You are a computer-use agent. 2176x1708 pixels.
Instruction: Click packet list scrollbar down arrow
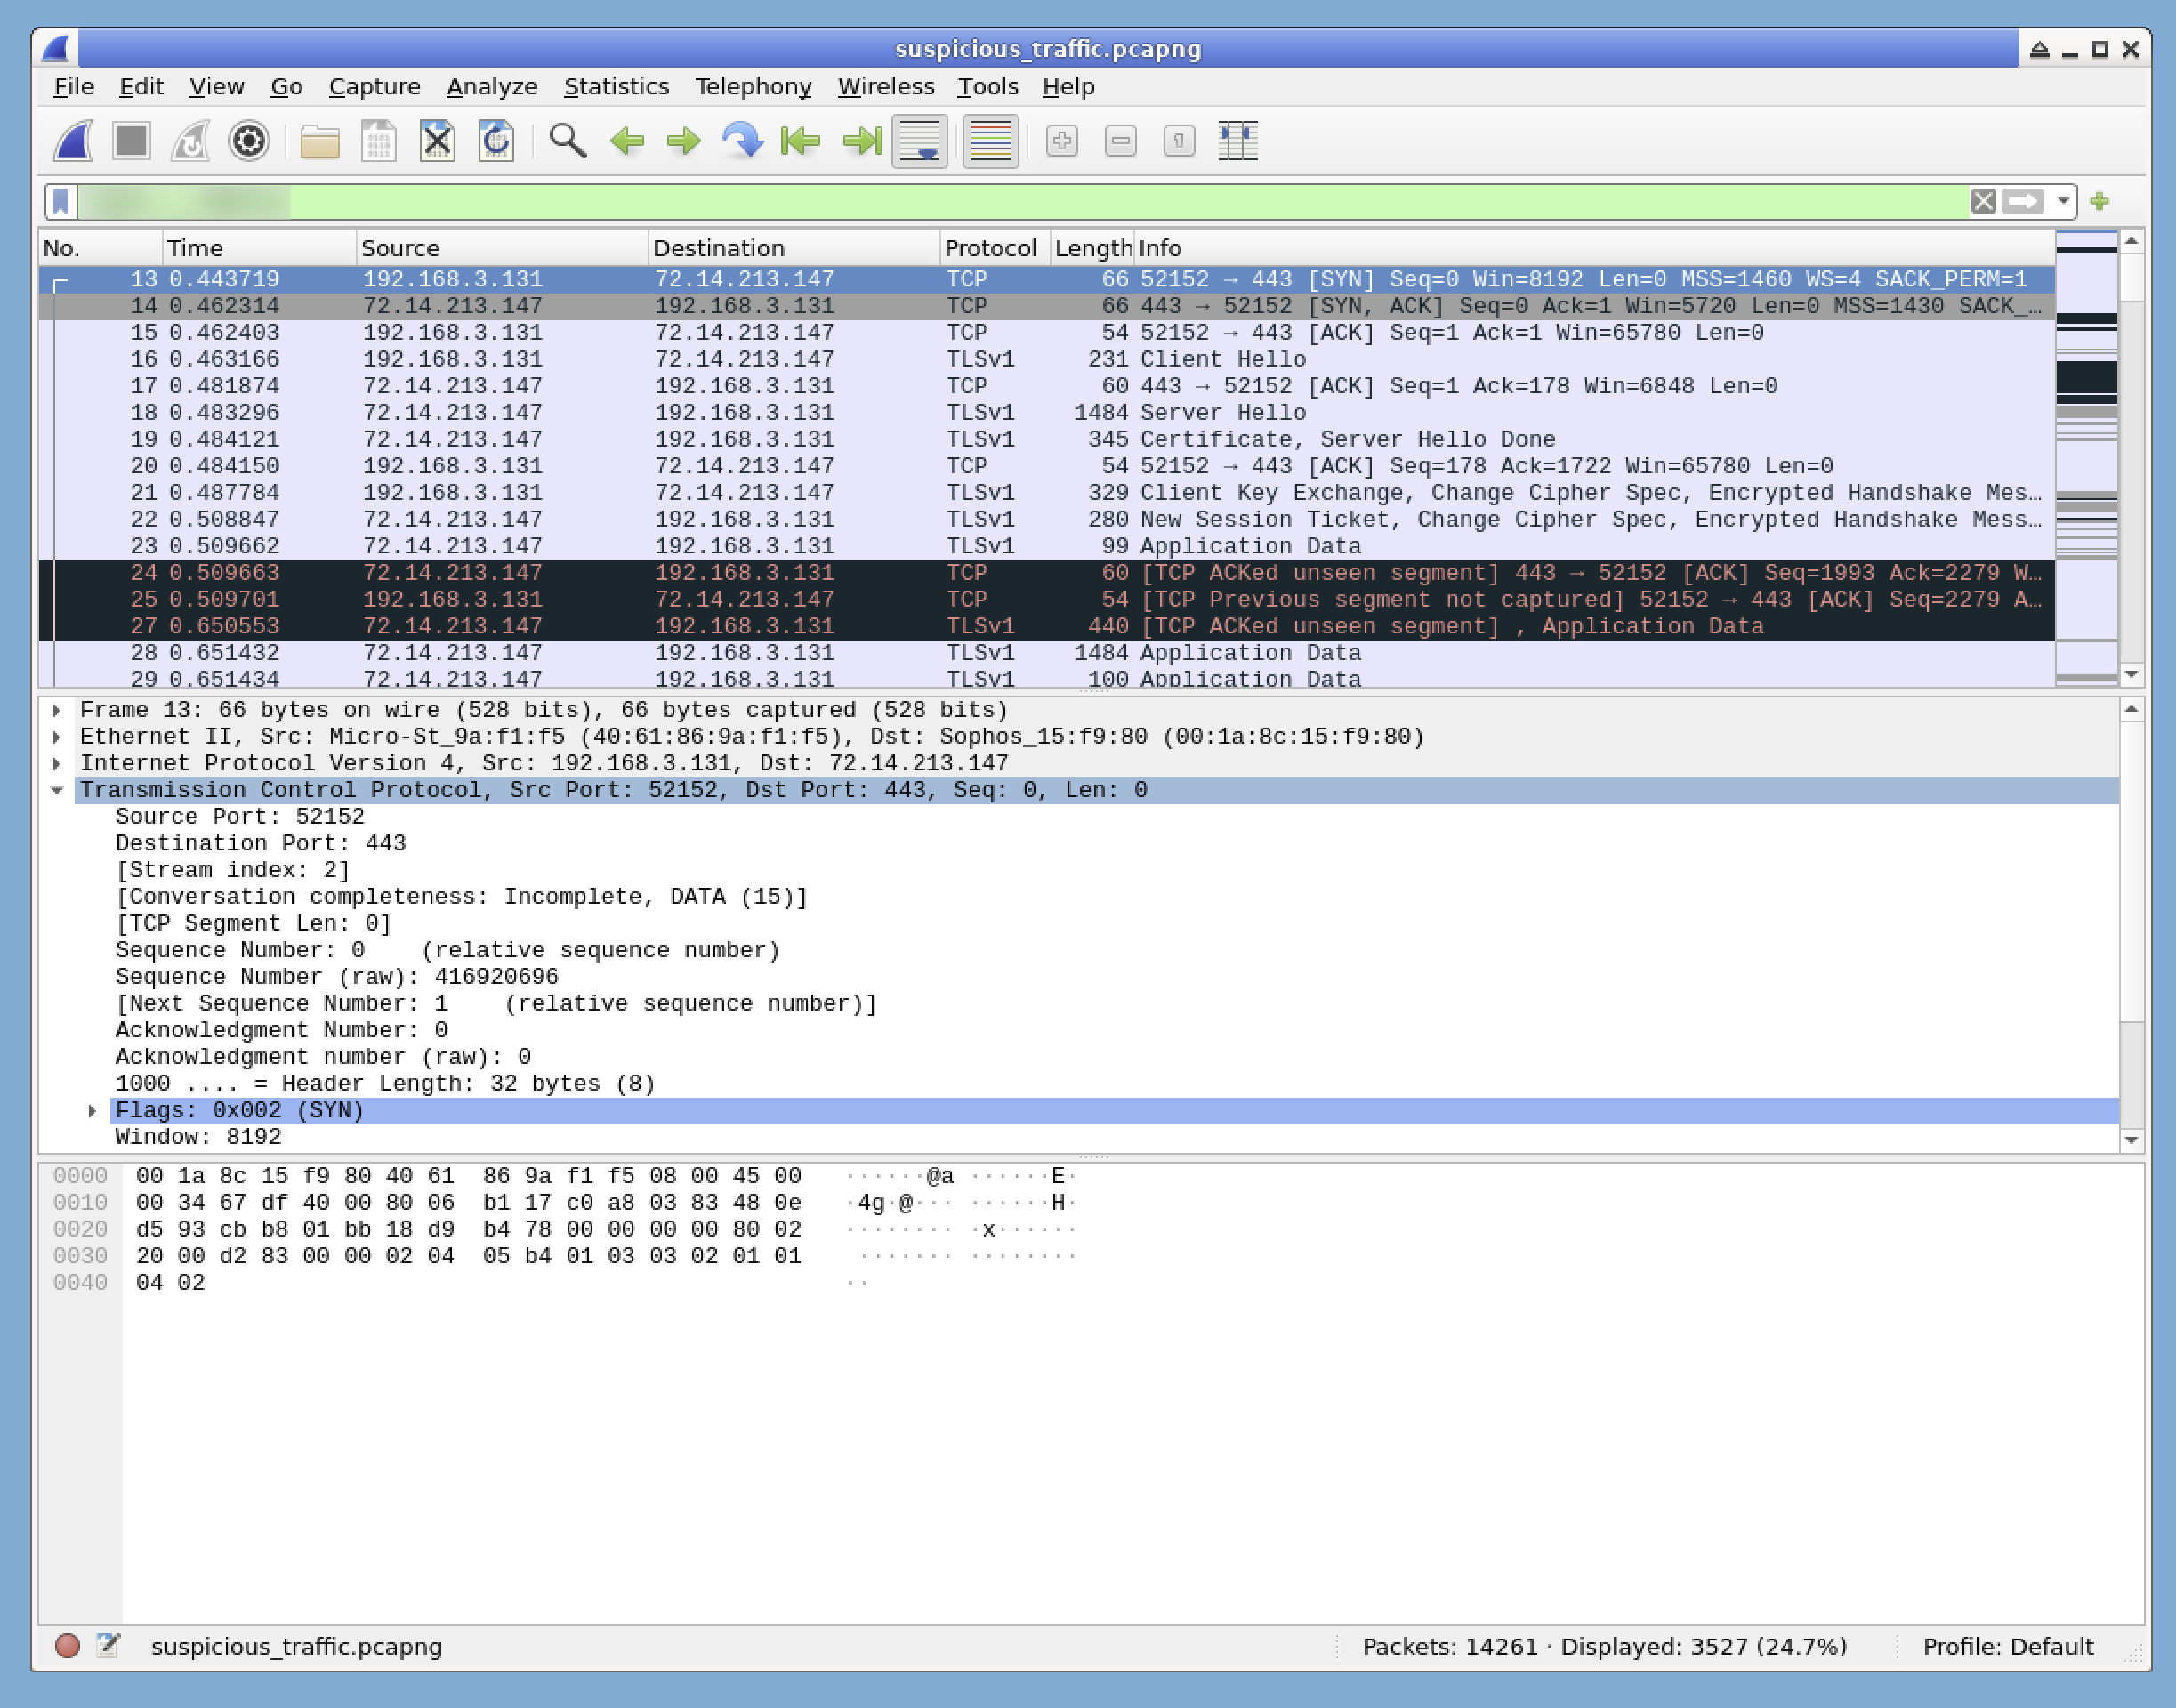pyautogui.click(x=2132, y=675)
